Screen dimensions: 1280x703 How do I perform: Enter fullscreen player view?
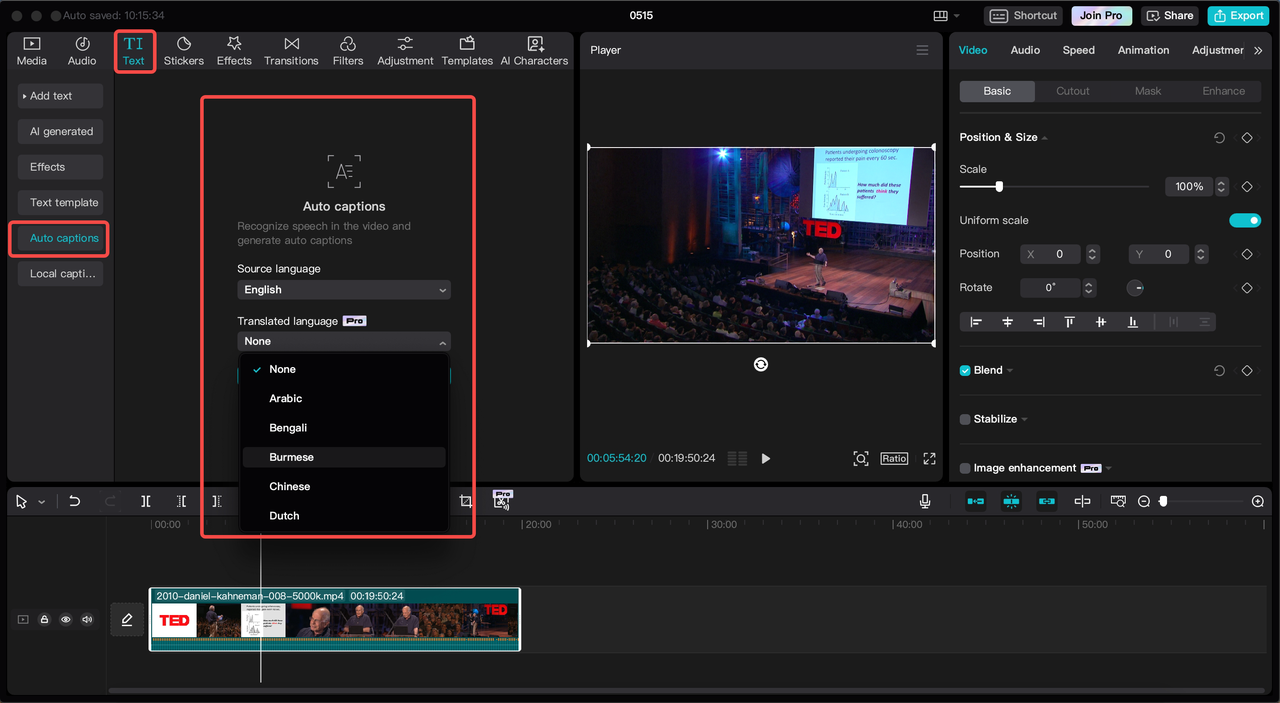point(929,458)
